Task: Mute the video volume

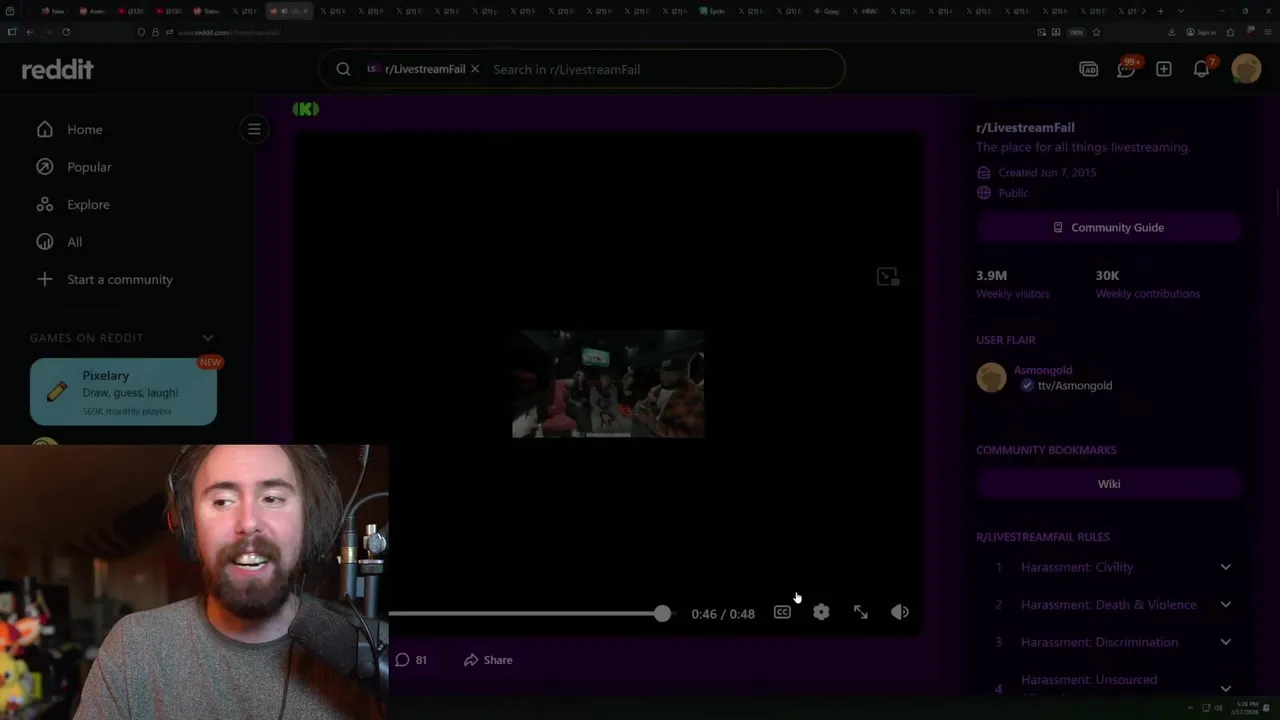Action: tap(900, 612)
